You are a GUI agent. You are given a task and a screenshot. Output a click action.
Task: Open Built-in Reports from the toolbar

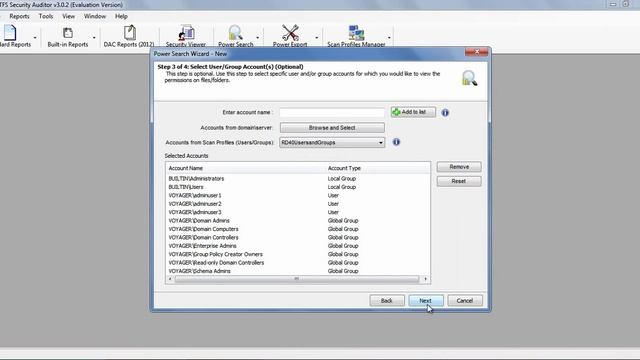(x=68, y=36)
